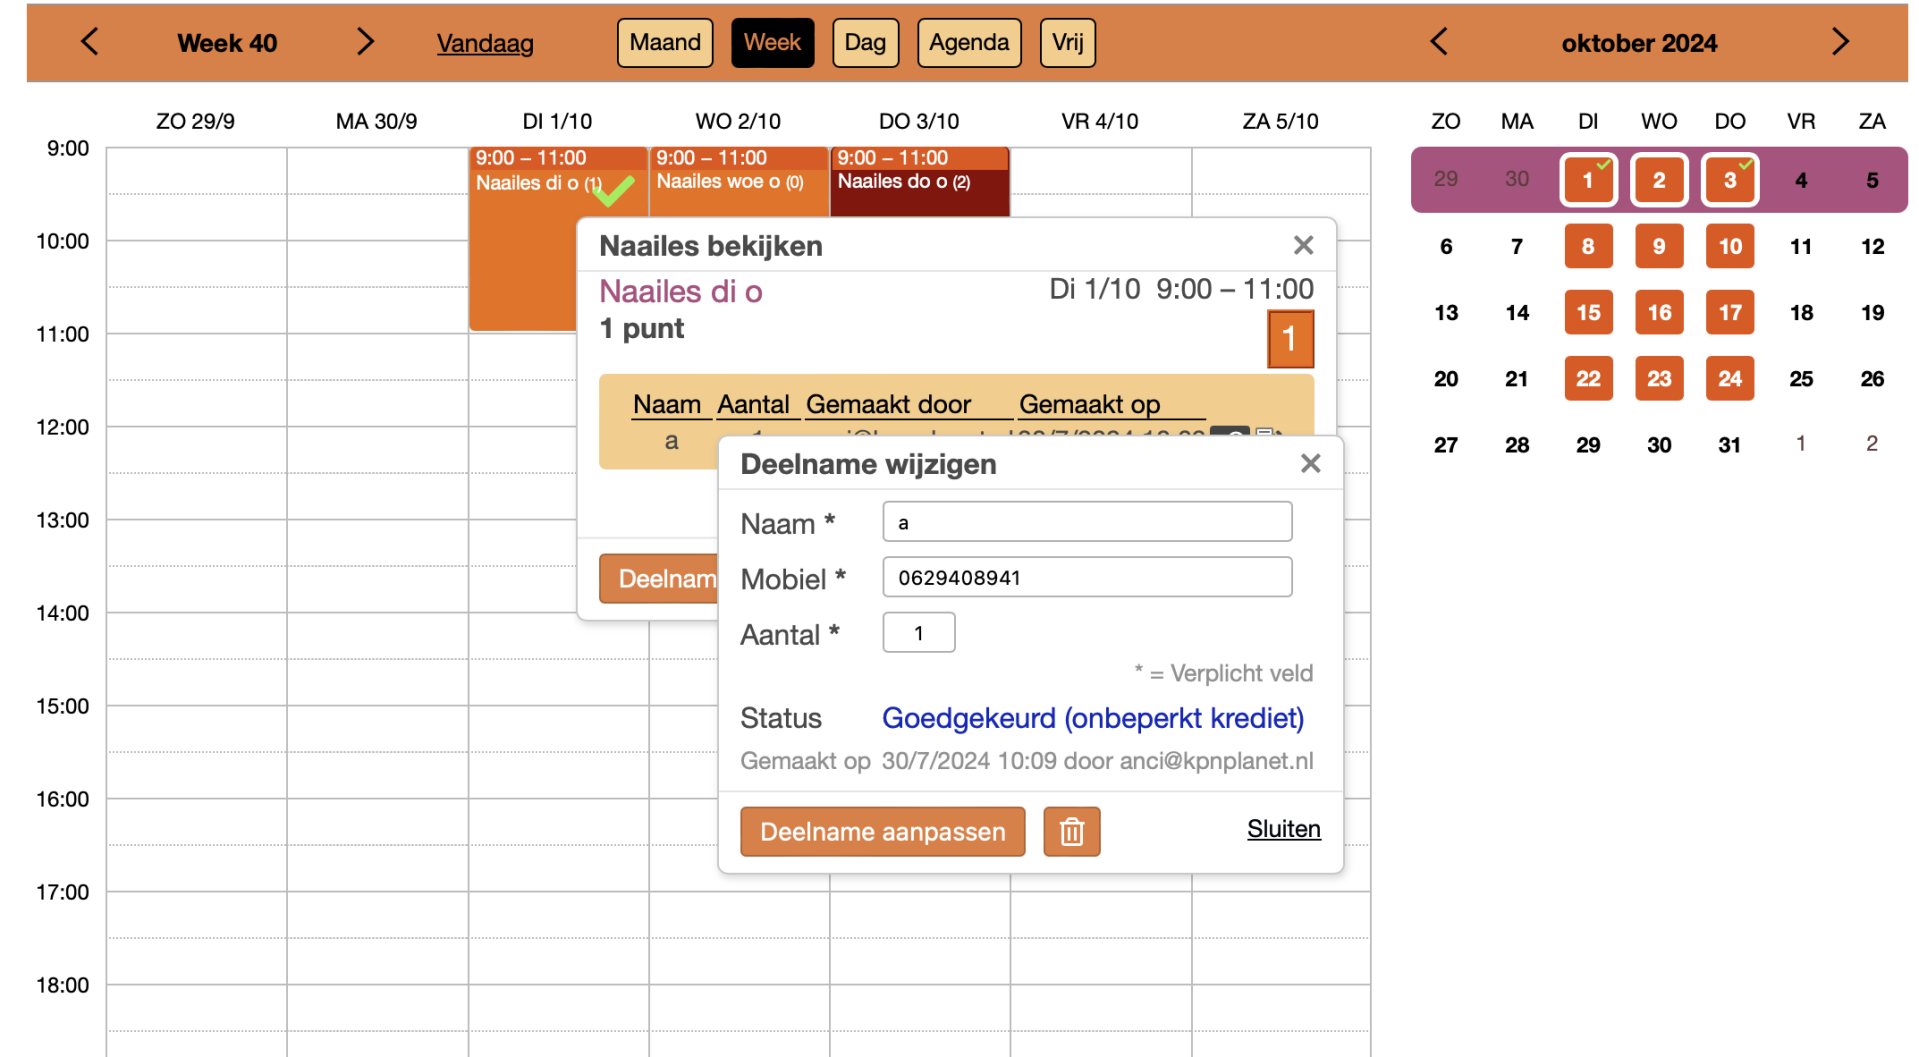Pick day 6 in the mini calendar
The height and width of the screenshot is (1057, 1919).
click(1446, 247)
